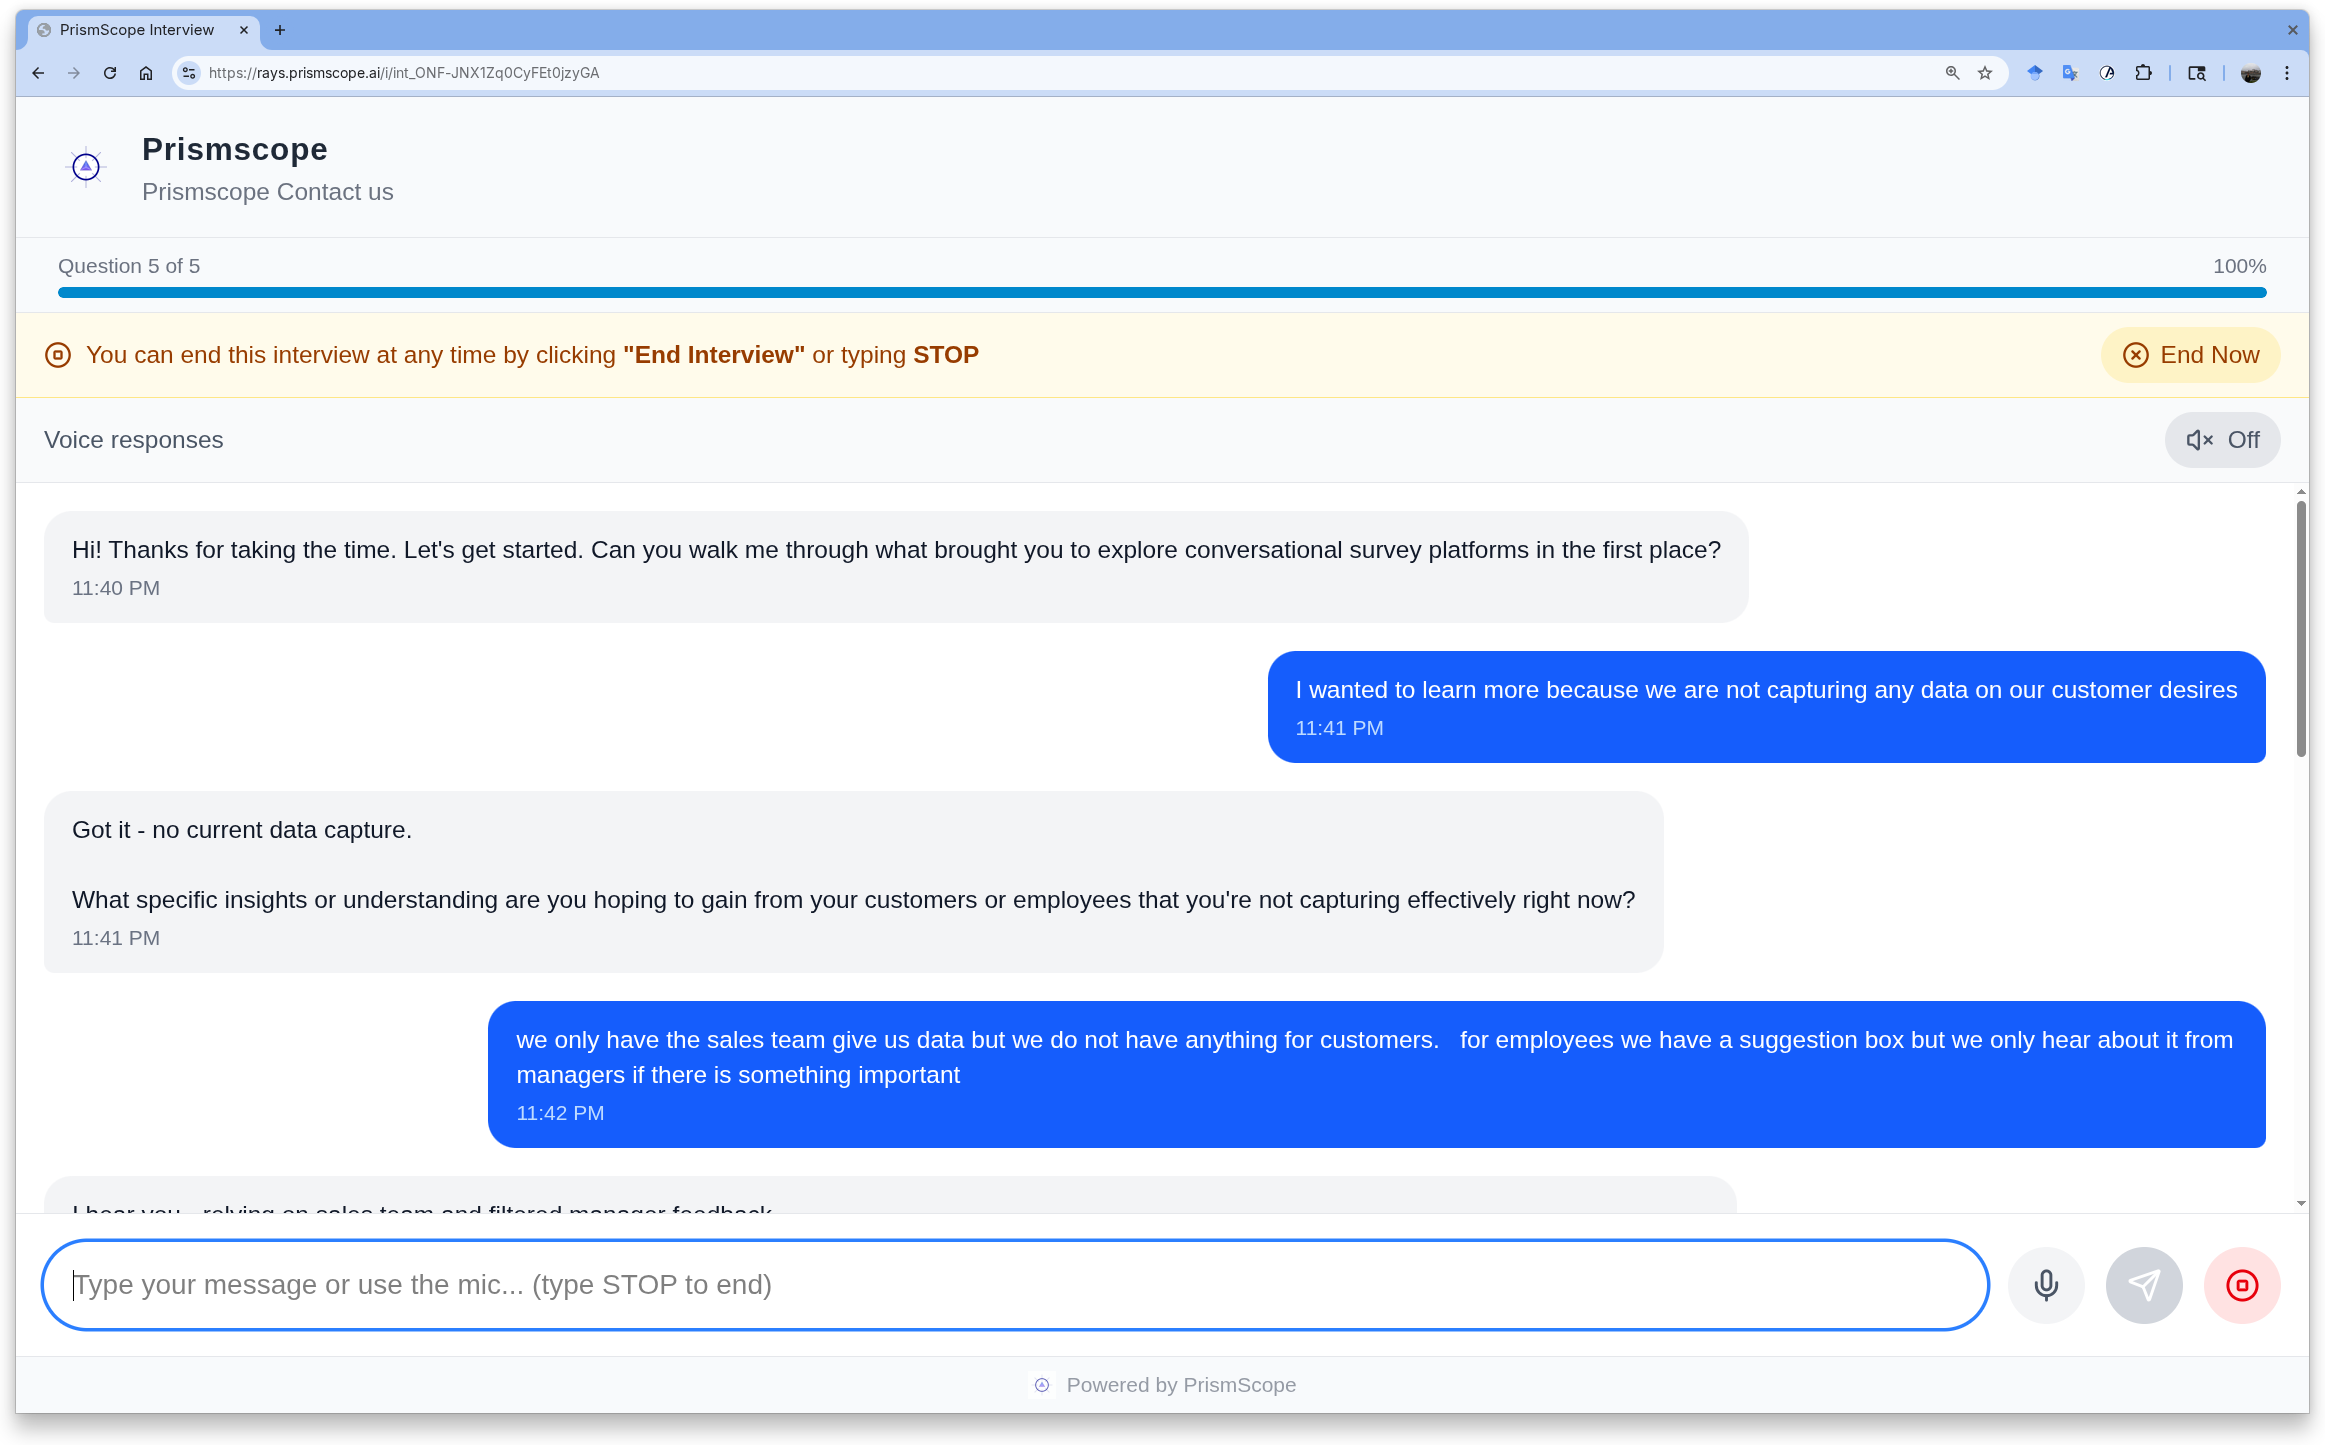Click the chat scrollbar down arrow

(x=2301, y=1203)
